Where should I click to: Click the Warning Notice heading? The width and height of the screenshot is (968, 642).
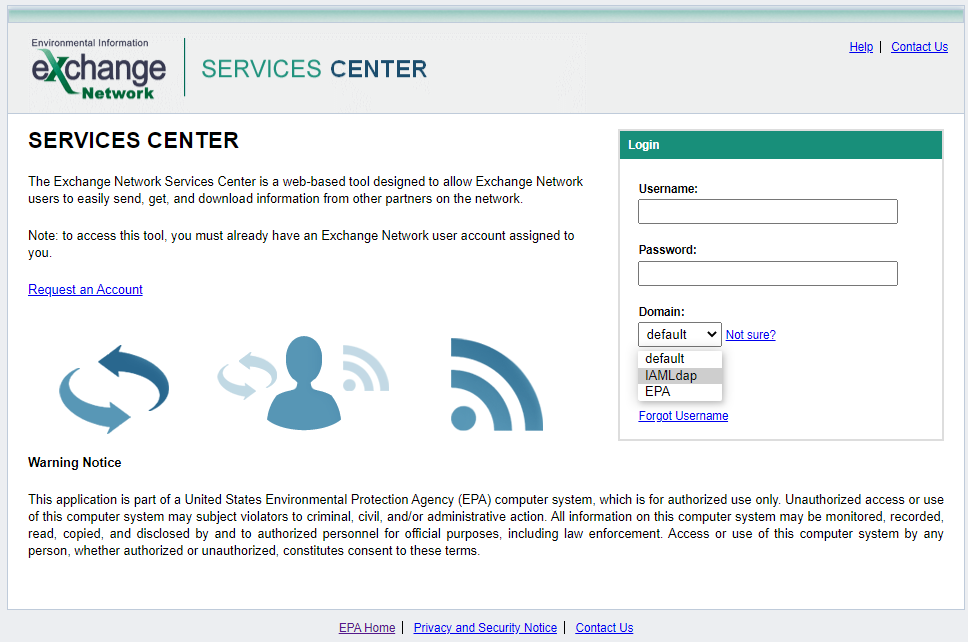[x=75, y=462]
